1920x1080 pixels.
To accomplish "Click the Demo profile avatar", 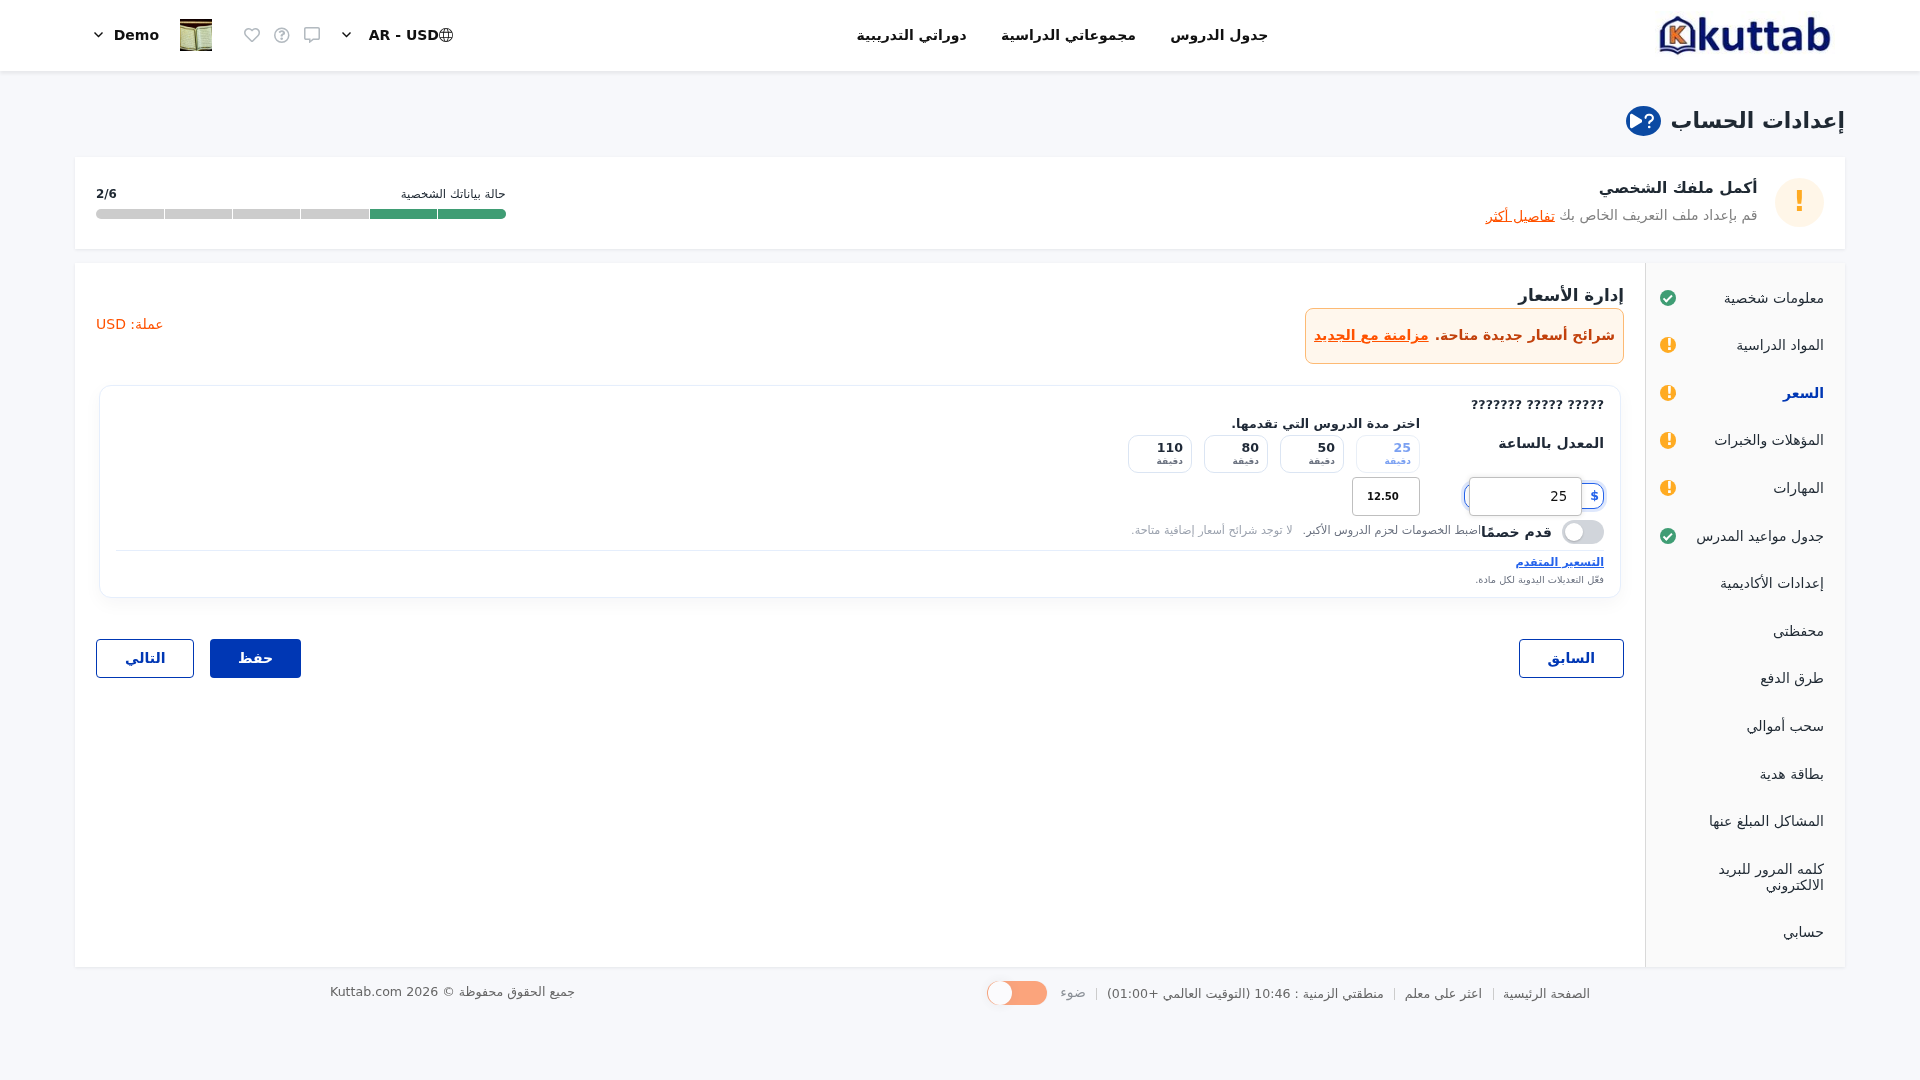I will 196,35.
